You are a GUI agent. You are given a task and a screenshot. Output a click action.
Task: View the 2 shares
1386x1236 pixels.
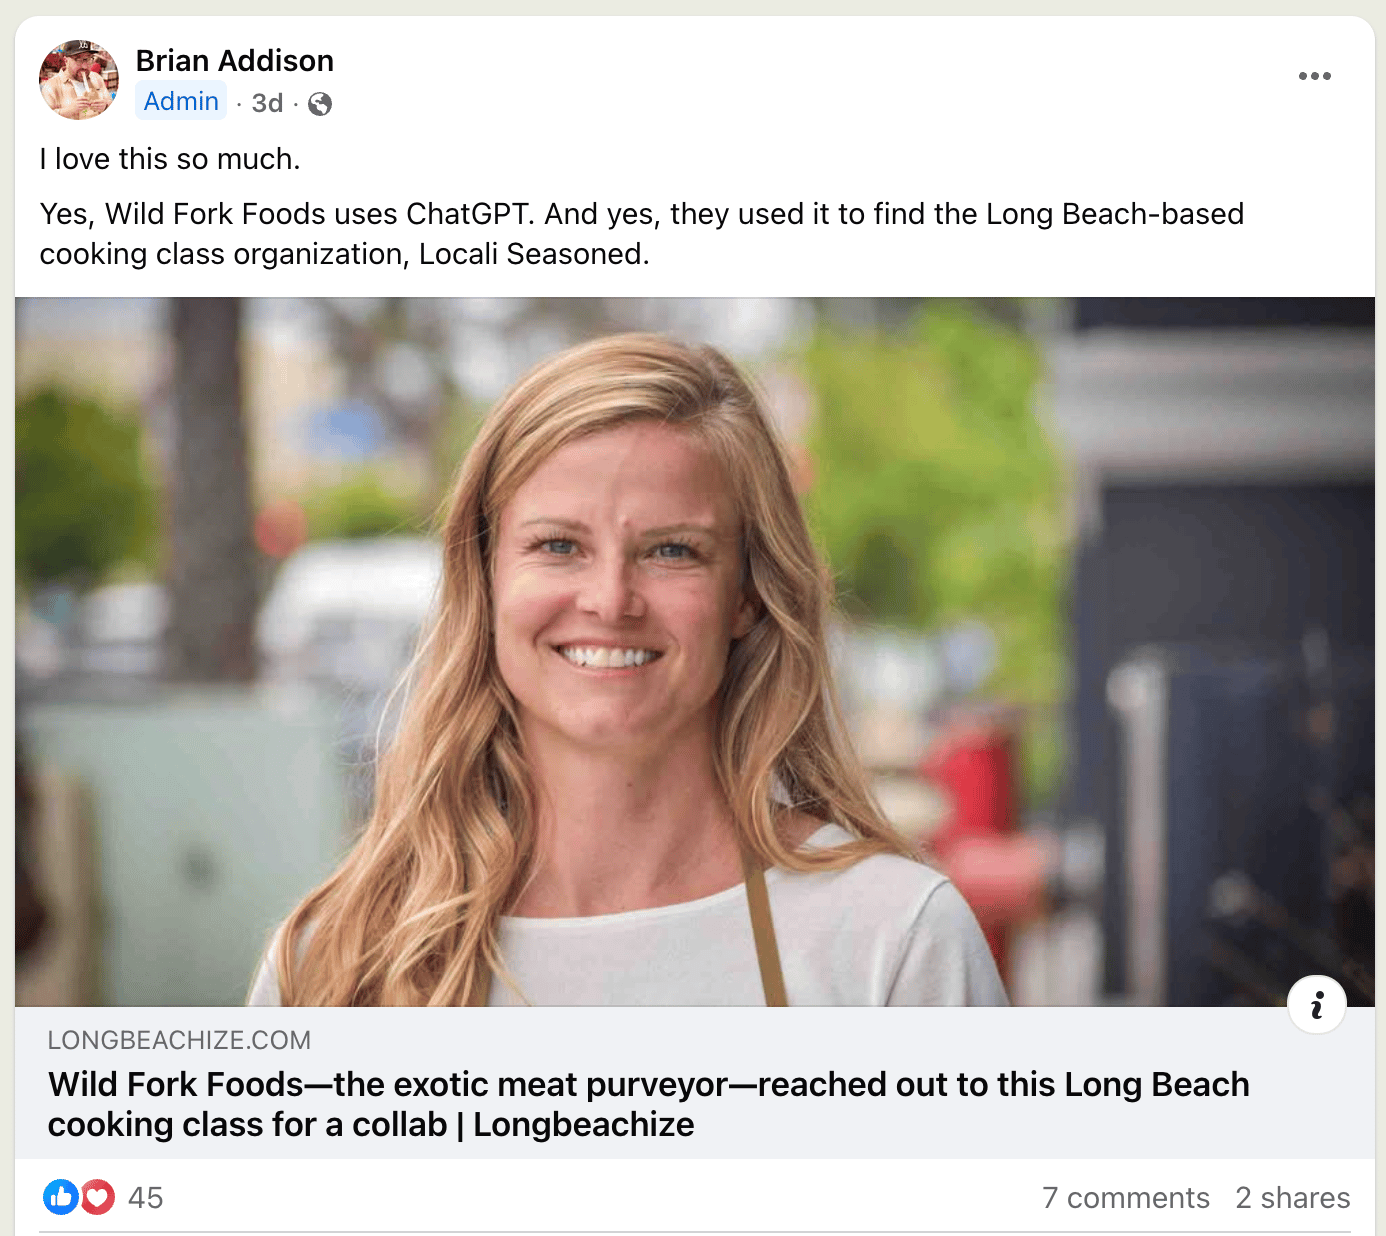pyautogui.click(x=1292, y=1198)
